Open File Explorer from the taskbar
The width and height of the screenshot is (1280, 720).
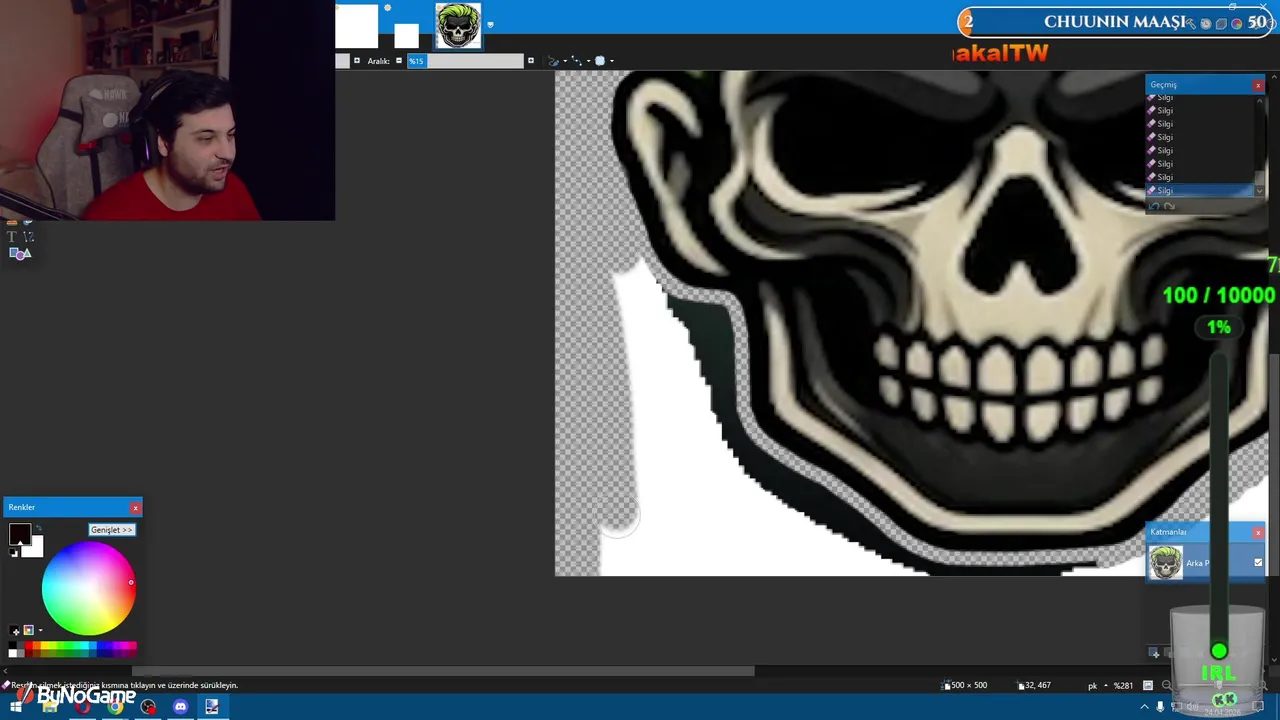[x=50, y=707]
